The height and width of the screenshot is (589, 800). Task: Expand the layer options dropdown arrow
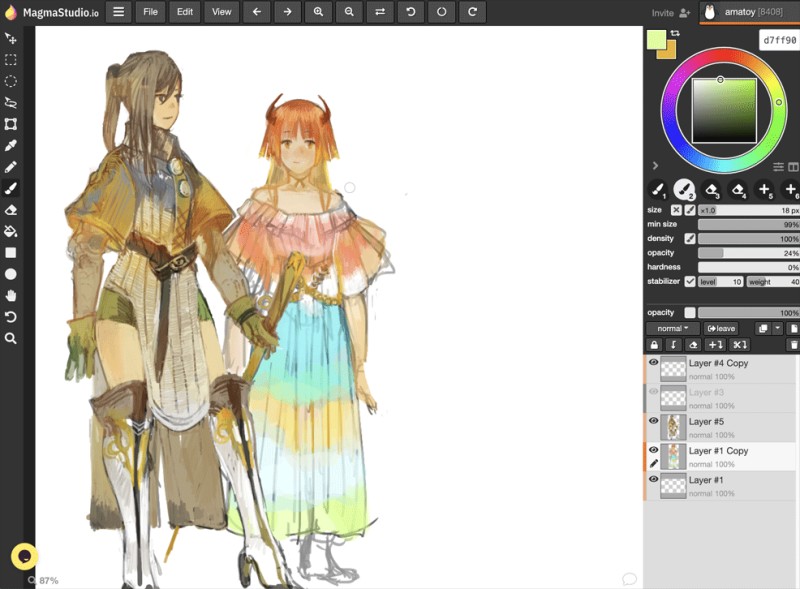(x=777, y=328)
